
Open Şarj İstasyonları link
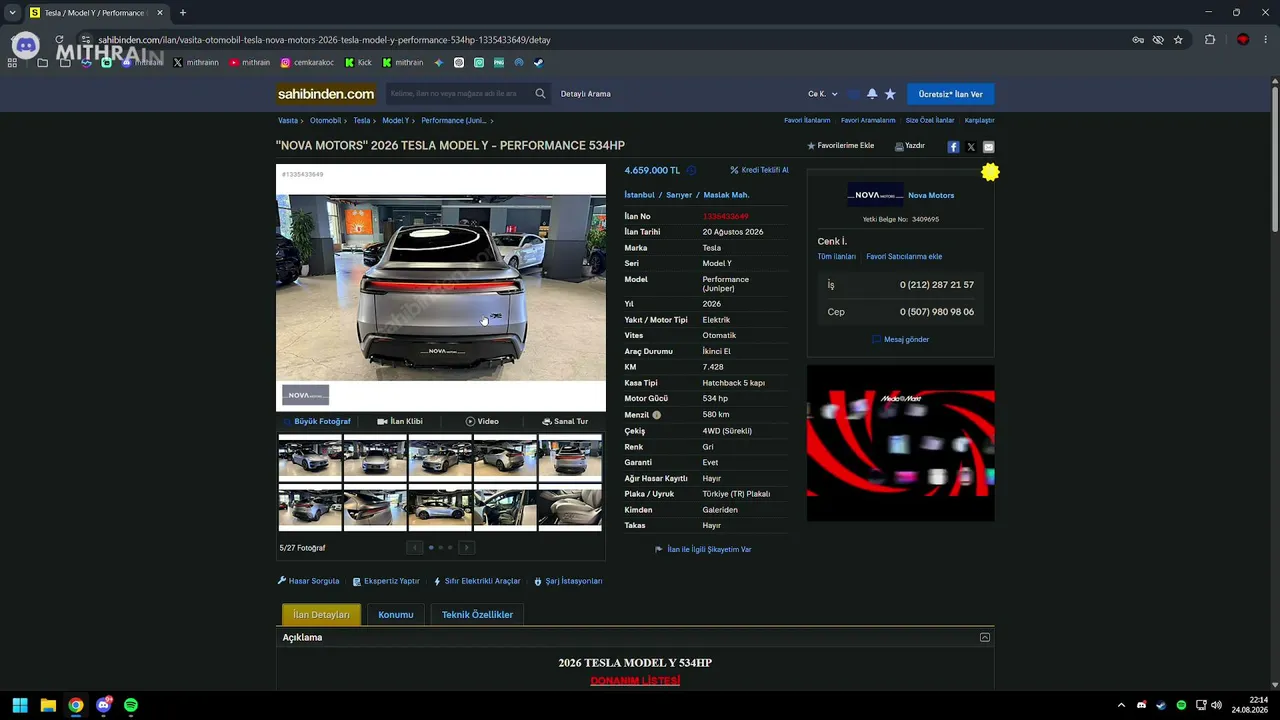click(x=568, y=581)
